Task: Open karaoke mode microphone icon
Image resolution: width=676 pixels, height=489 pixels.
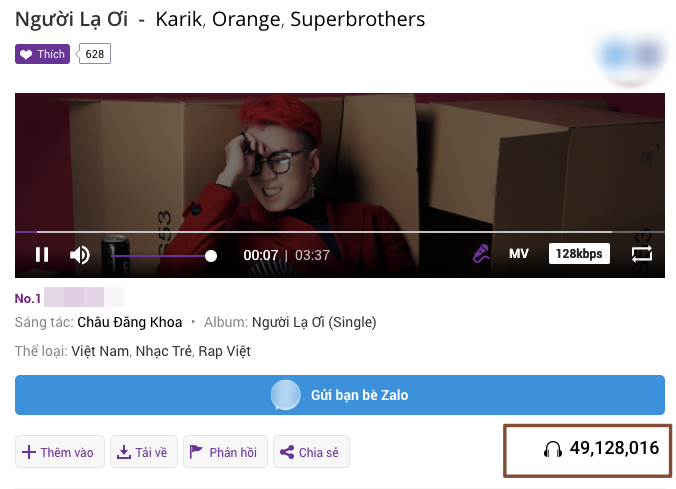Action: point(481,254)
